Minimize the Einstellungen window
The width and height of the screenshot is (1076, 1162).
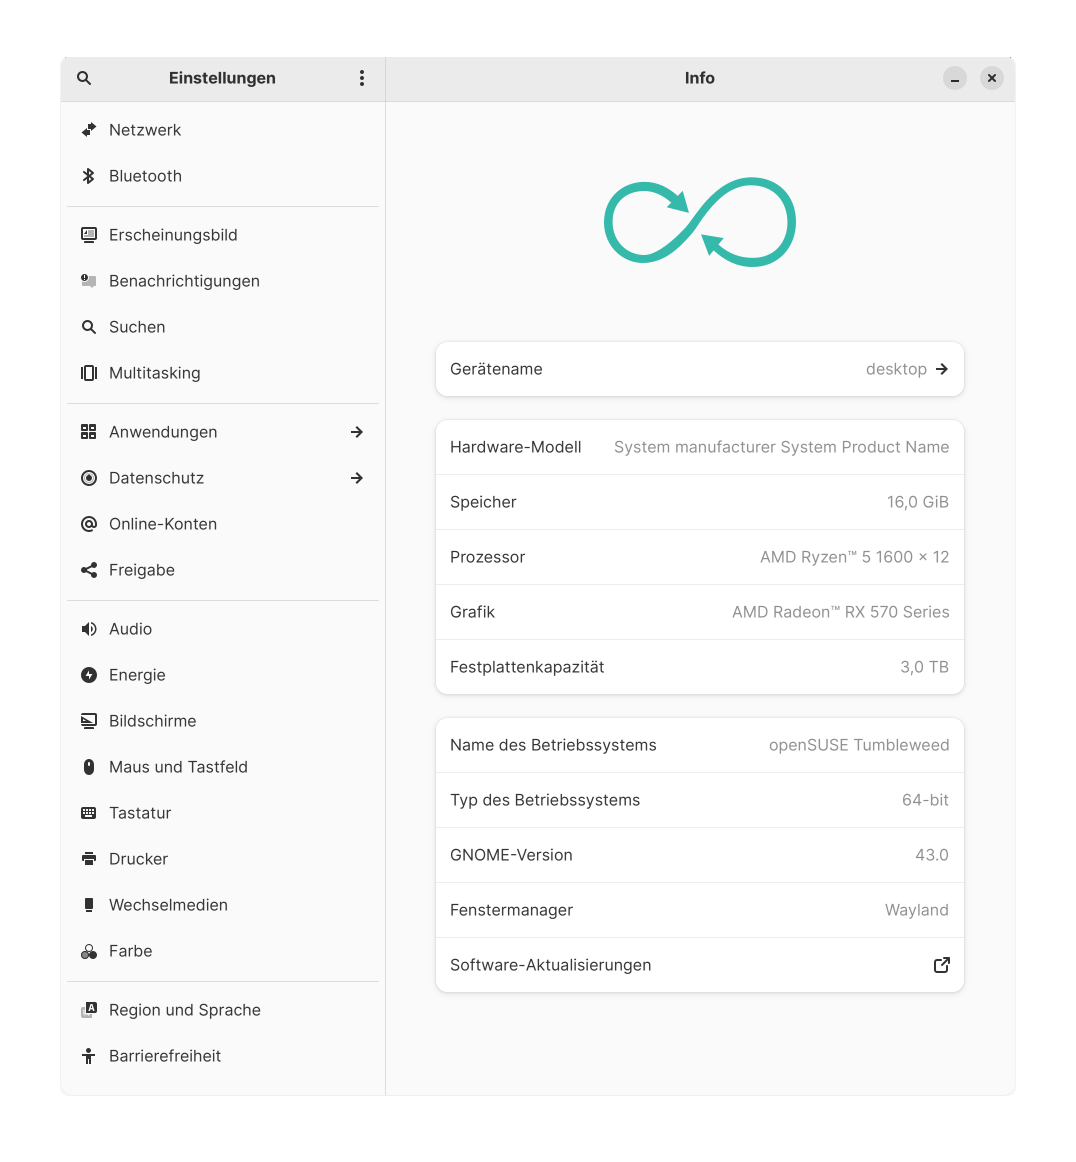(954, 79)
